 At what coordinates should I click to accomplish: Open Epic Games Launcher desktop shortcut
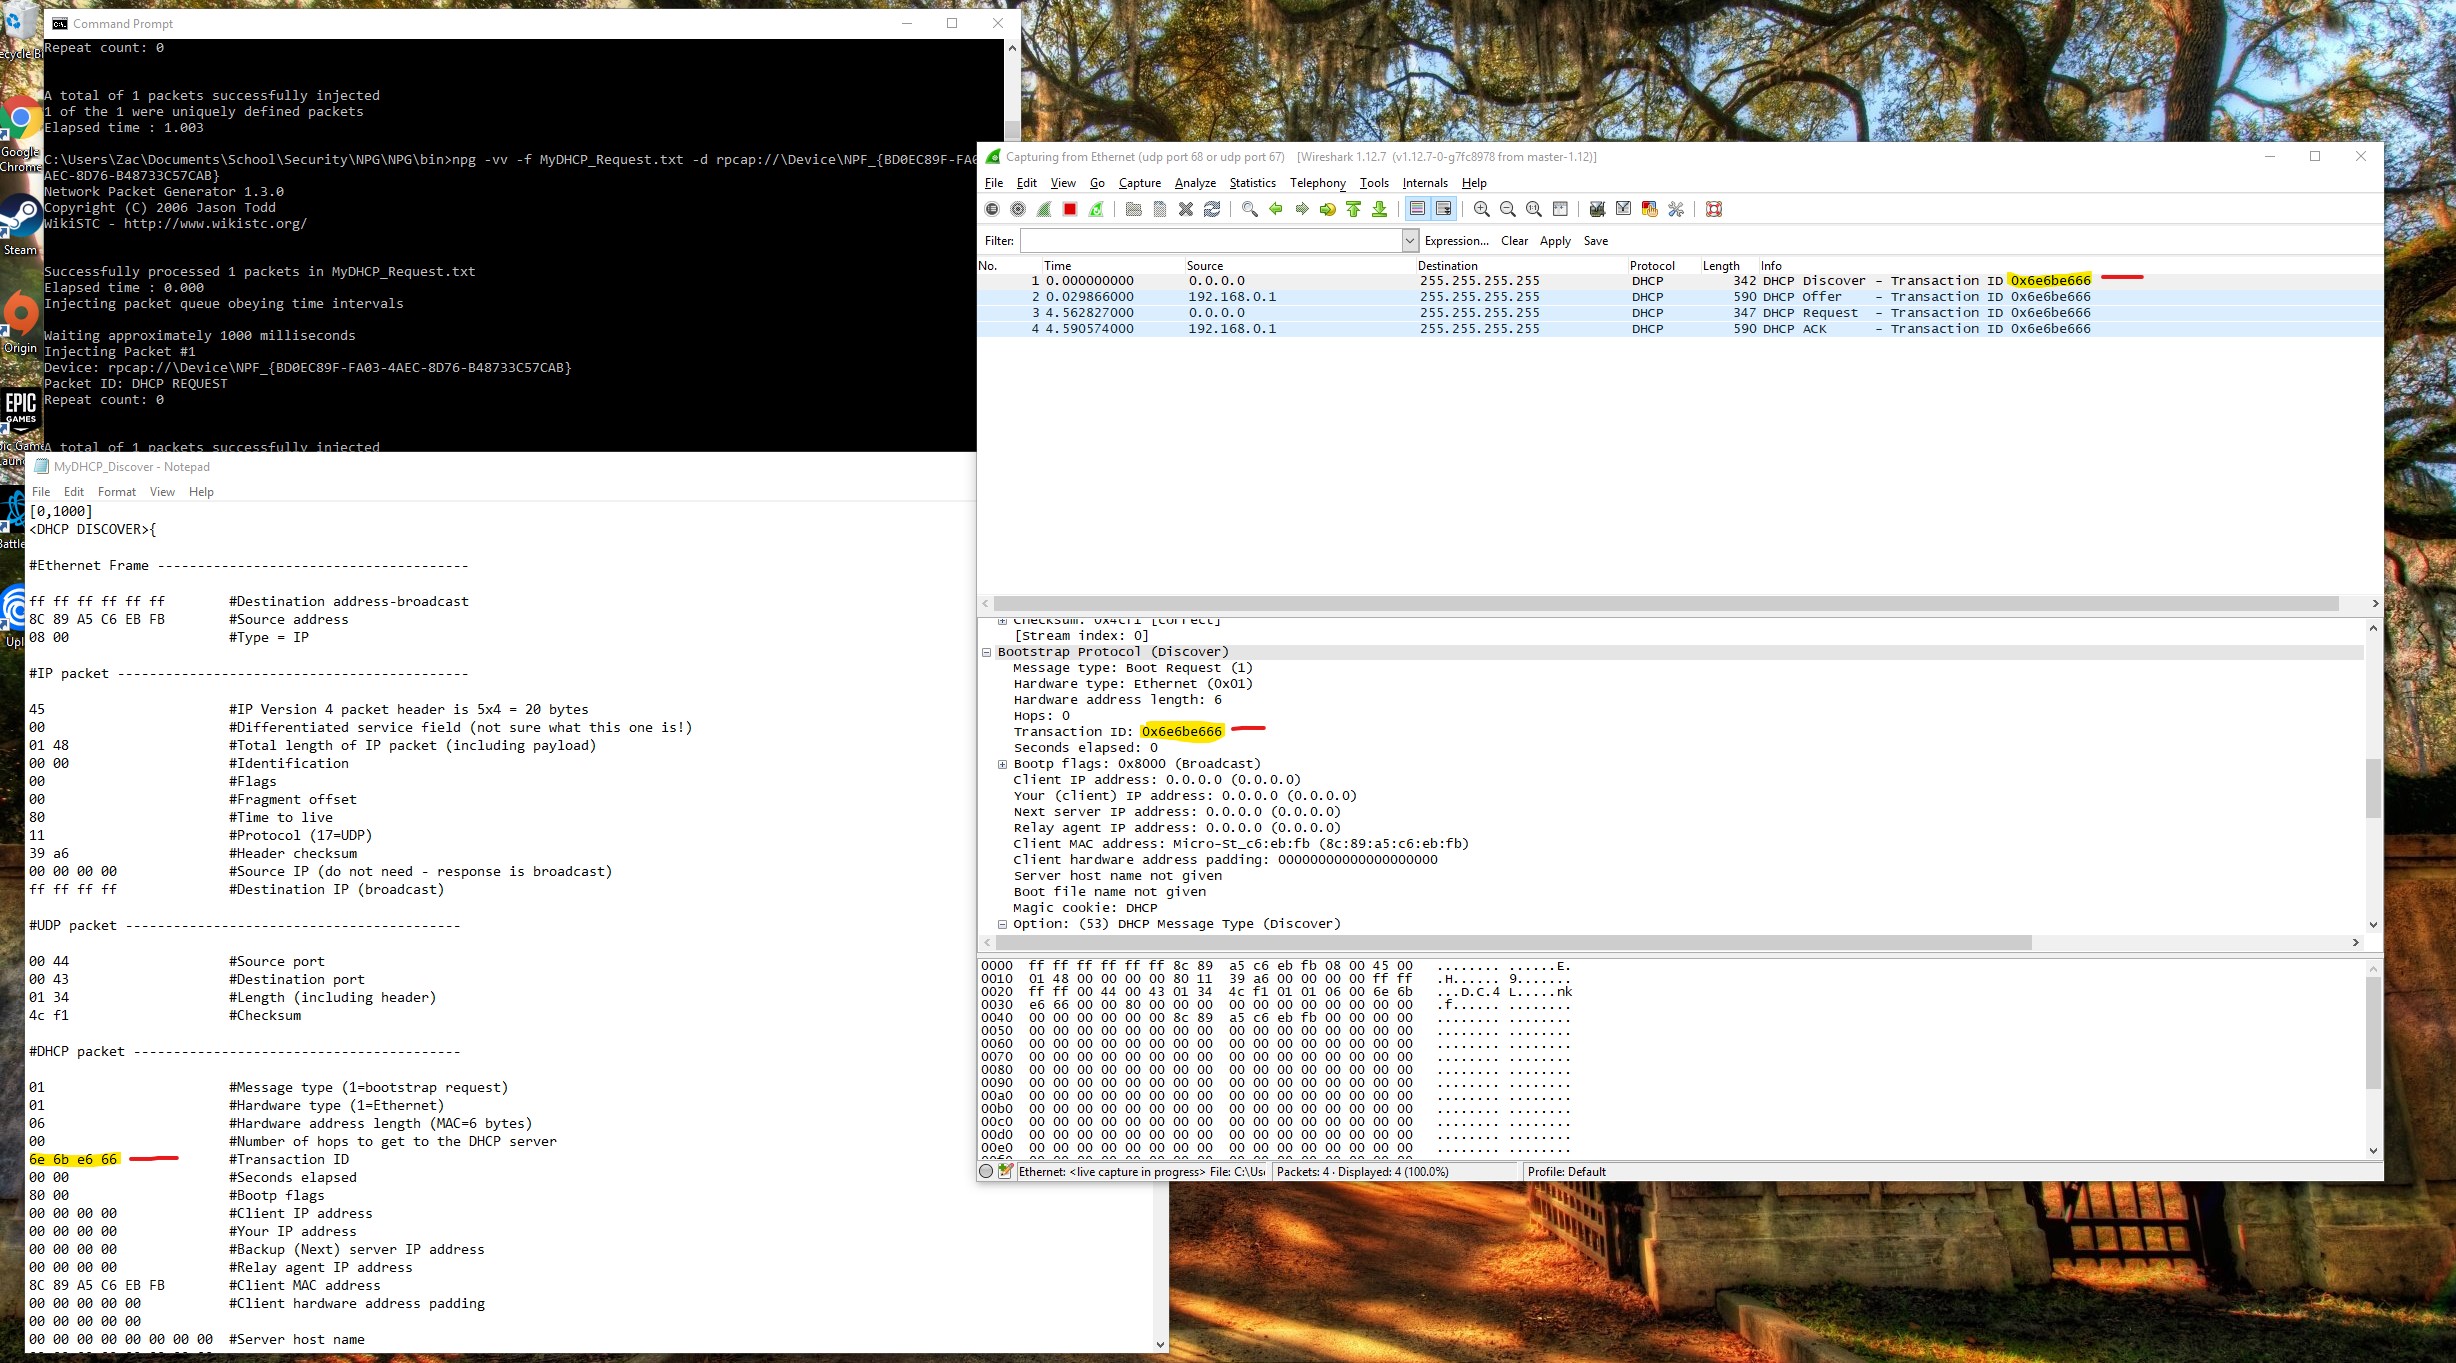point(20,425)
